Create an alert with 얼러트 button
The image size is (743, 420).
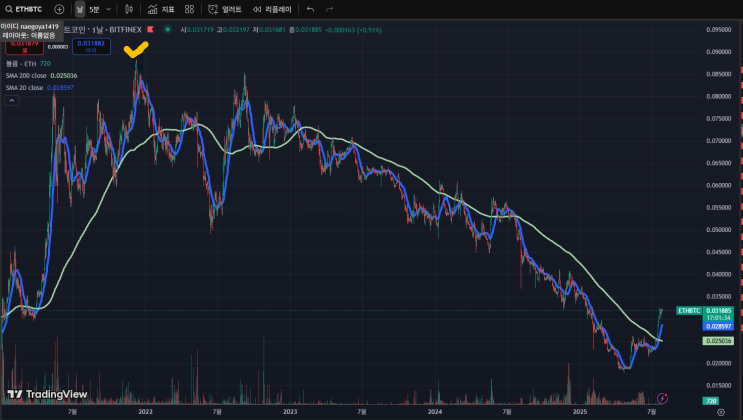225,9
